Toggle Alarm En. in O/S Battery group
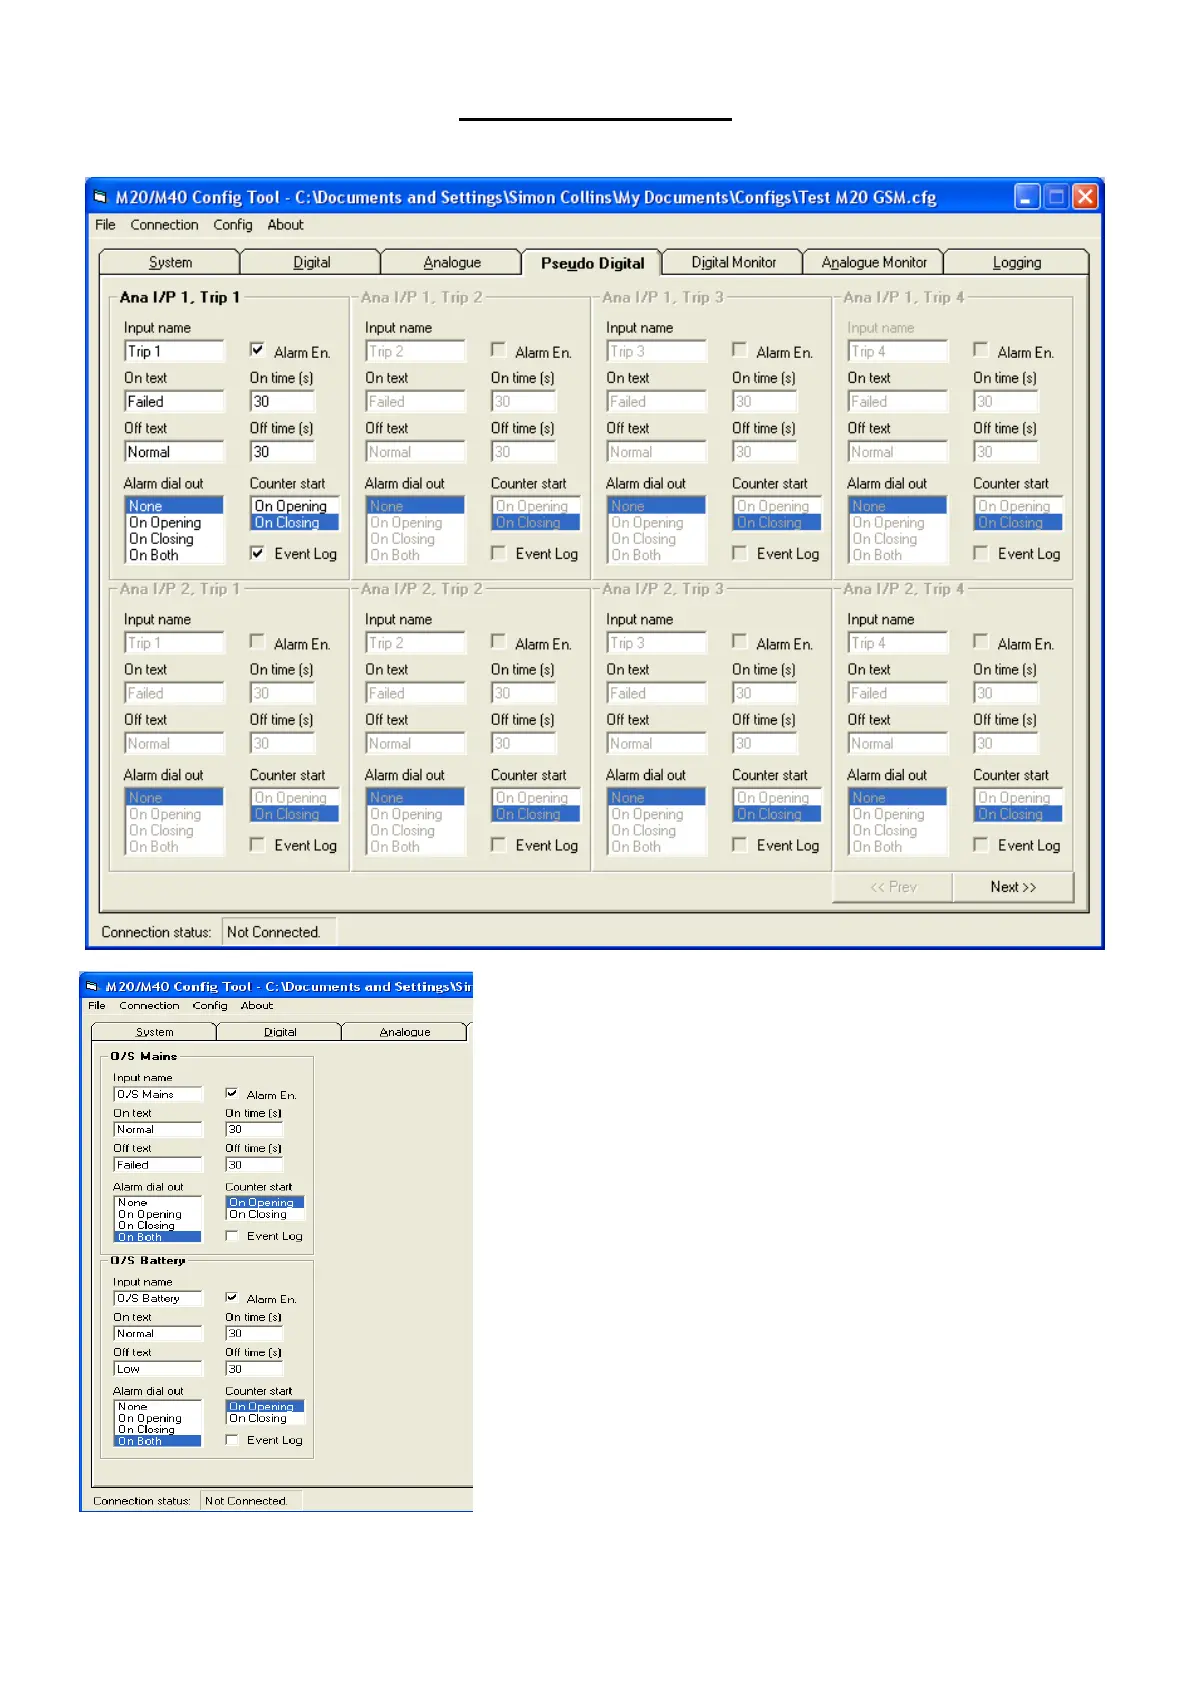1191x1684 pixels. 231,1297
